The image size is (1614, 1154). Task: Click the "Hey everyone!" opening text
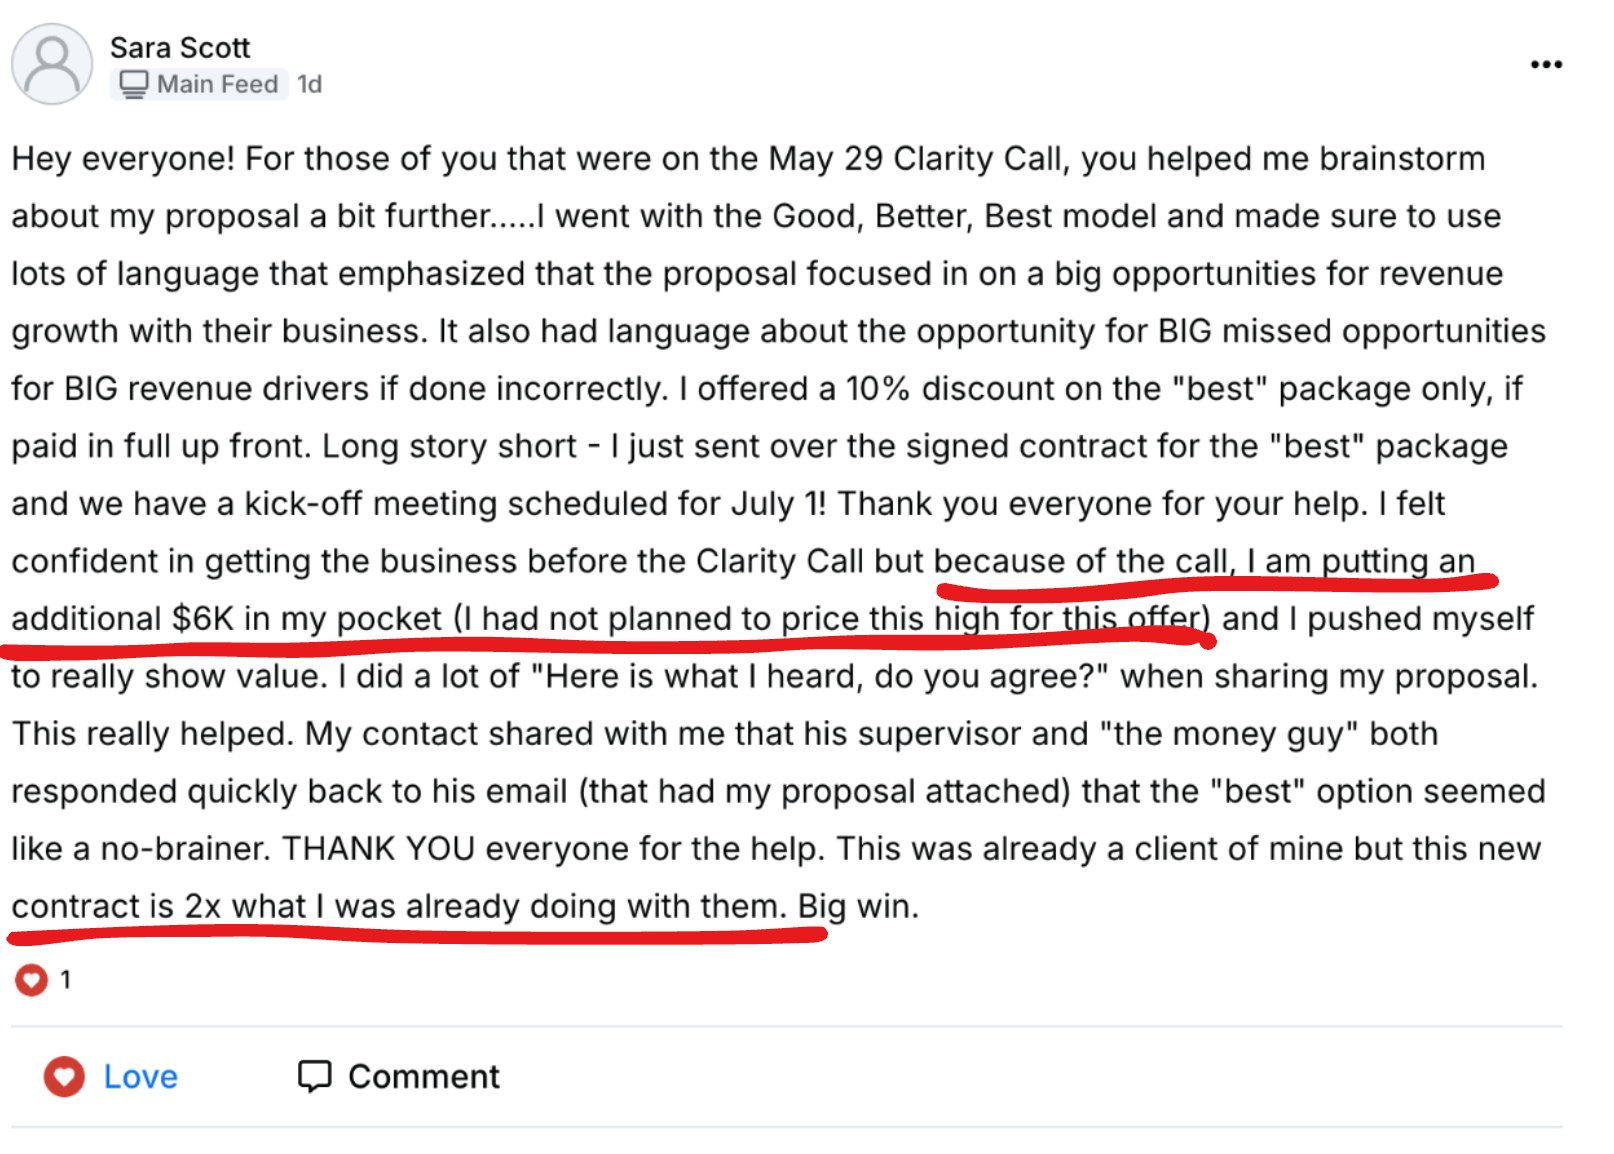click(x=122, y=159)
